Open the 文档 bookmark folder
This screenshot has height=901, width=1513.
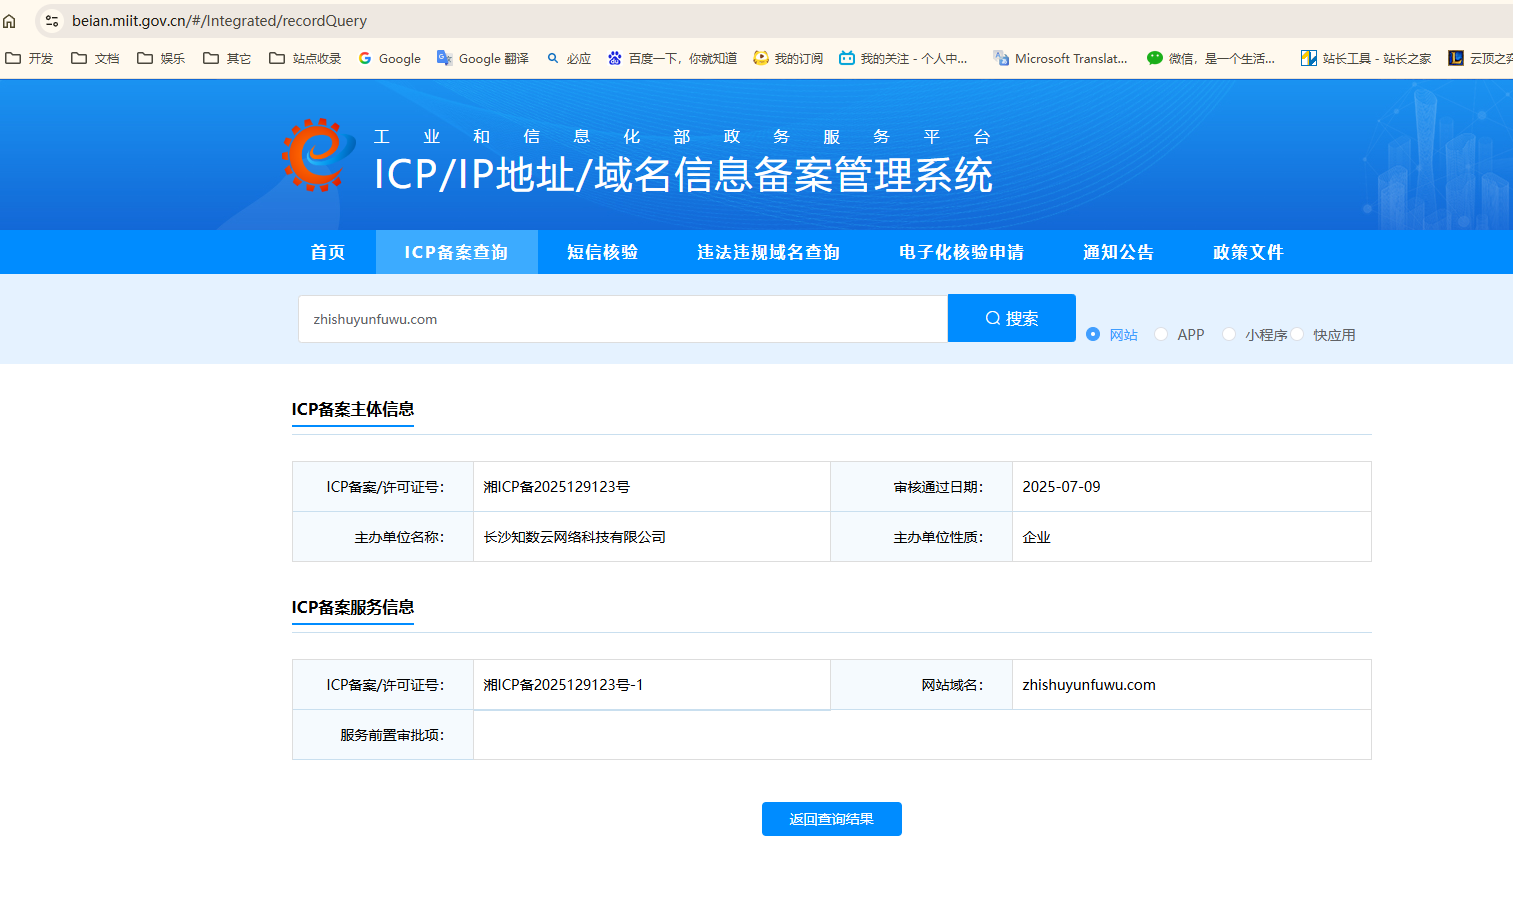click(x=95, y=59)
